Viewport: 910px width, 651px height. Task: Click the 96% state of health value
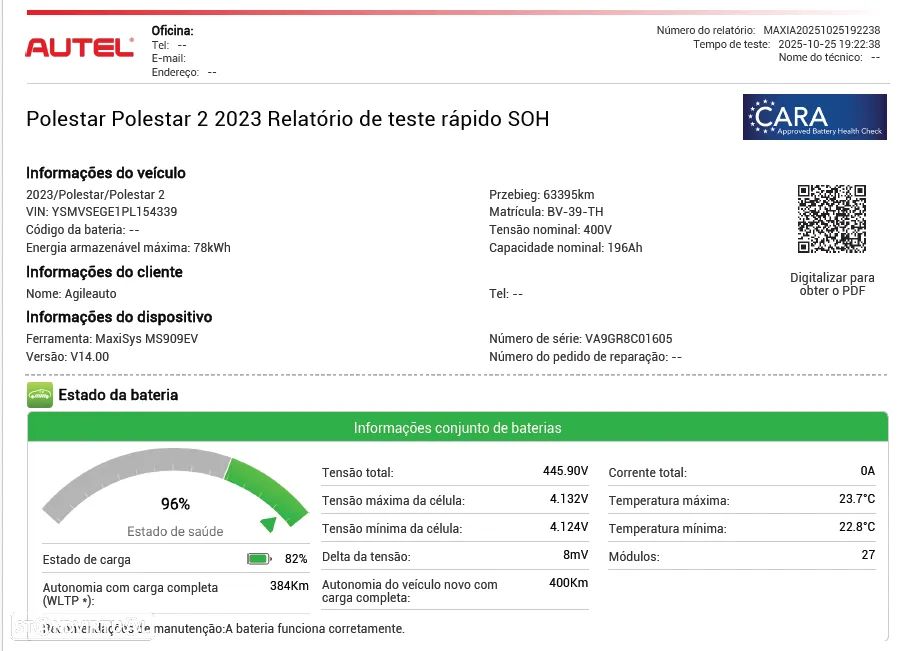(x=175, y=504)
